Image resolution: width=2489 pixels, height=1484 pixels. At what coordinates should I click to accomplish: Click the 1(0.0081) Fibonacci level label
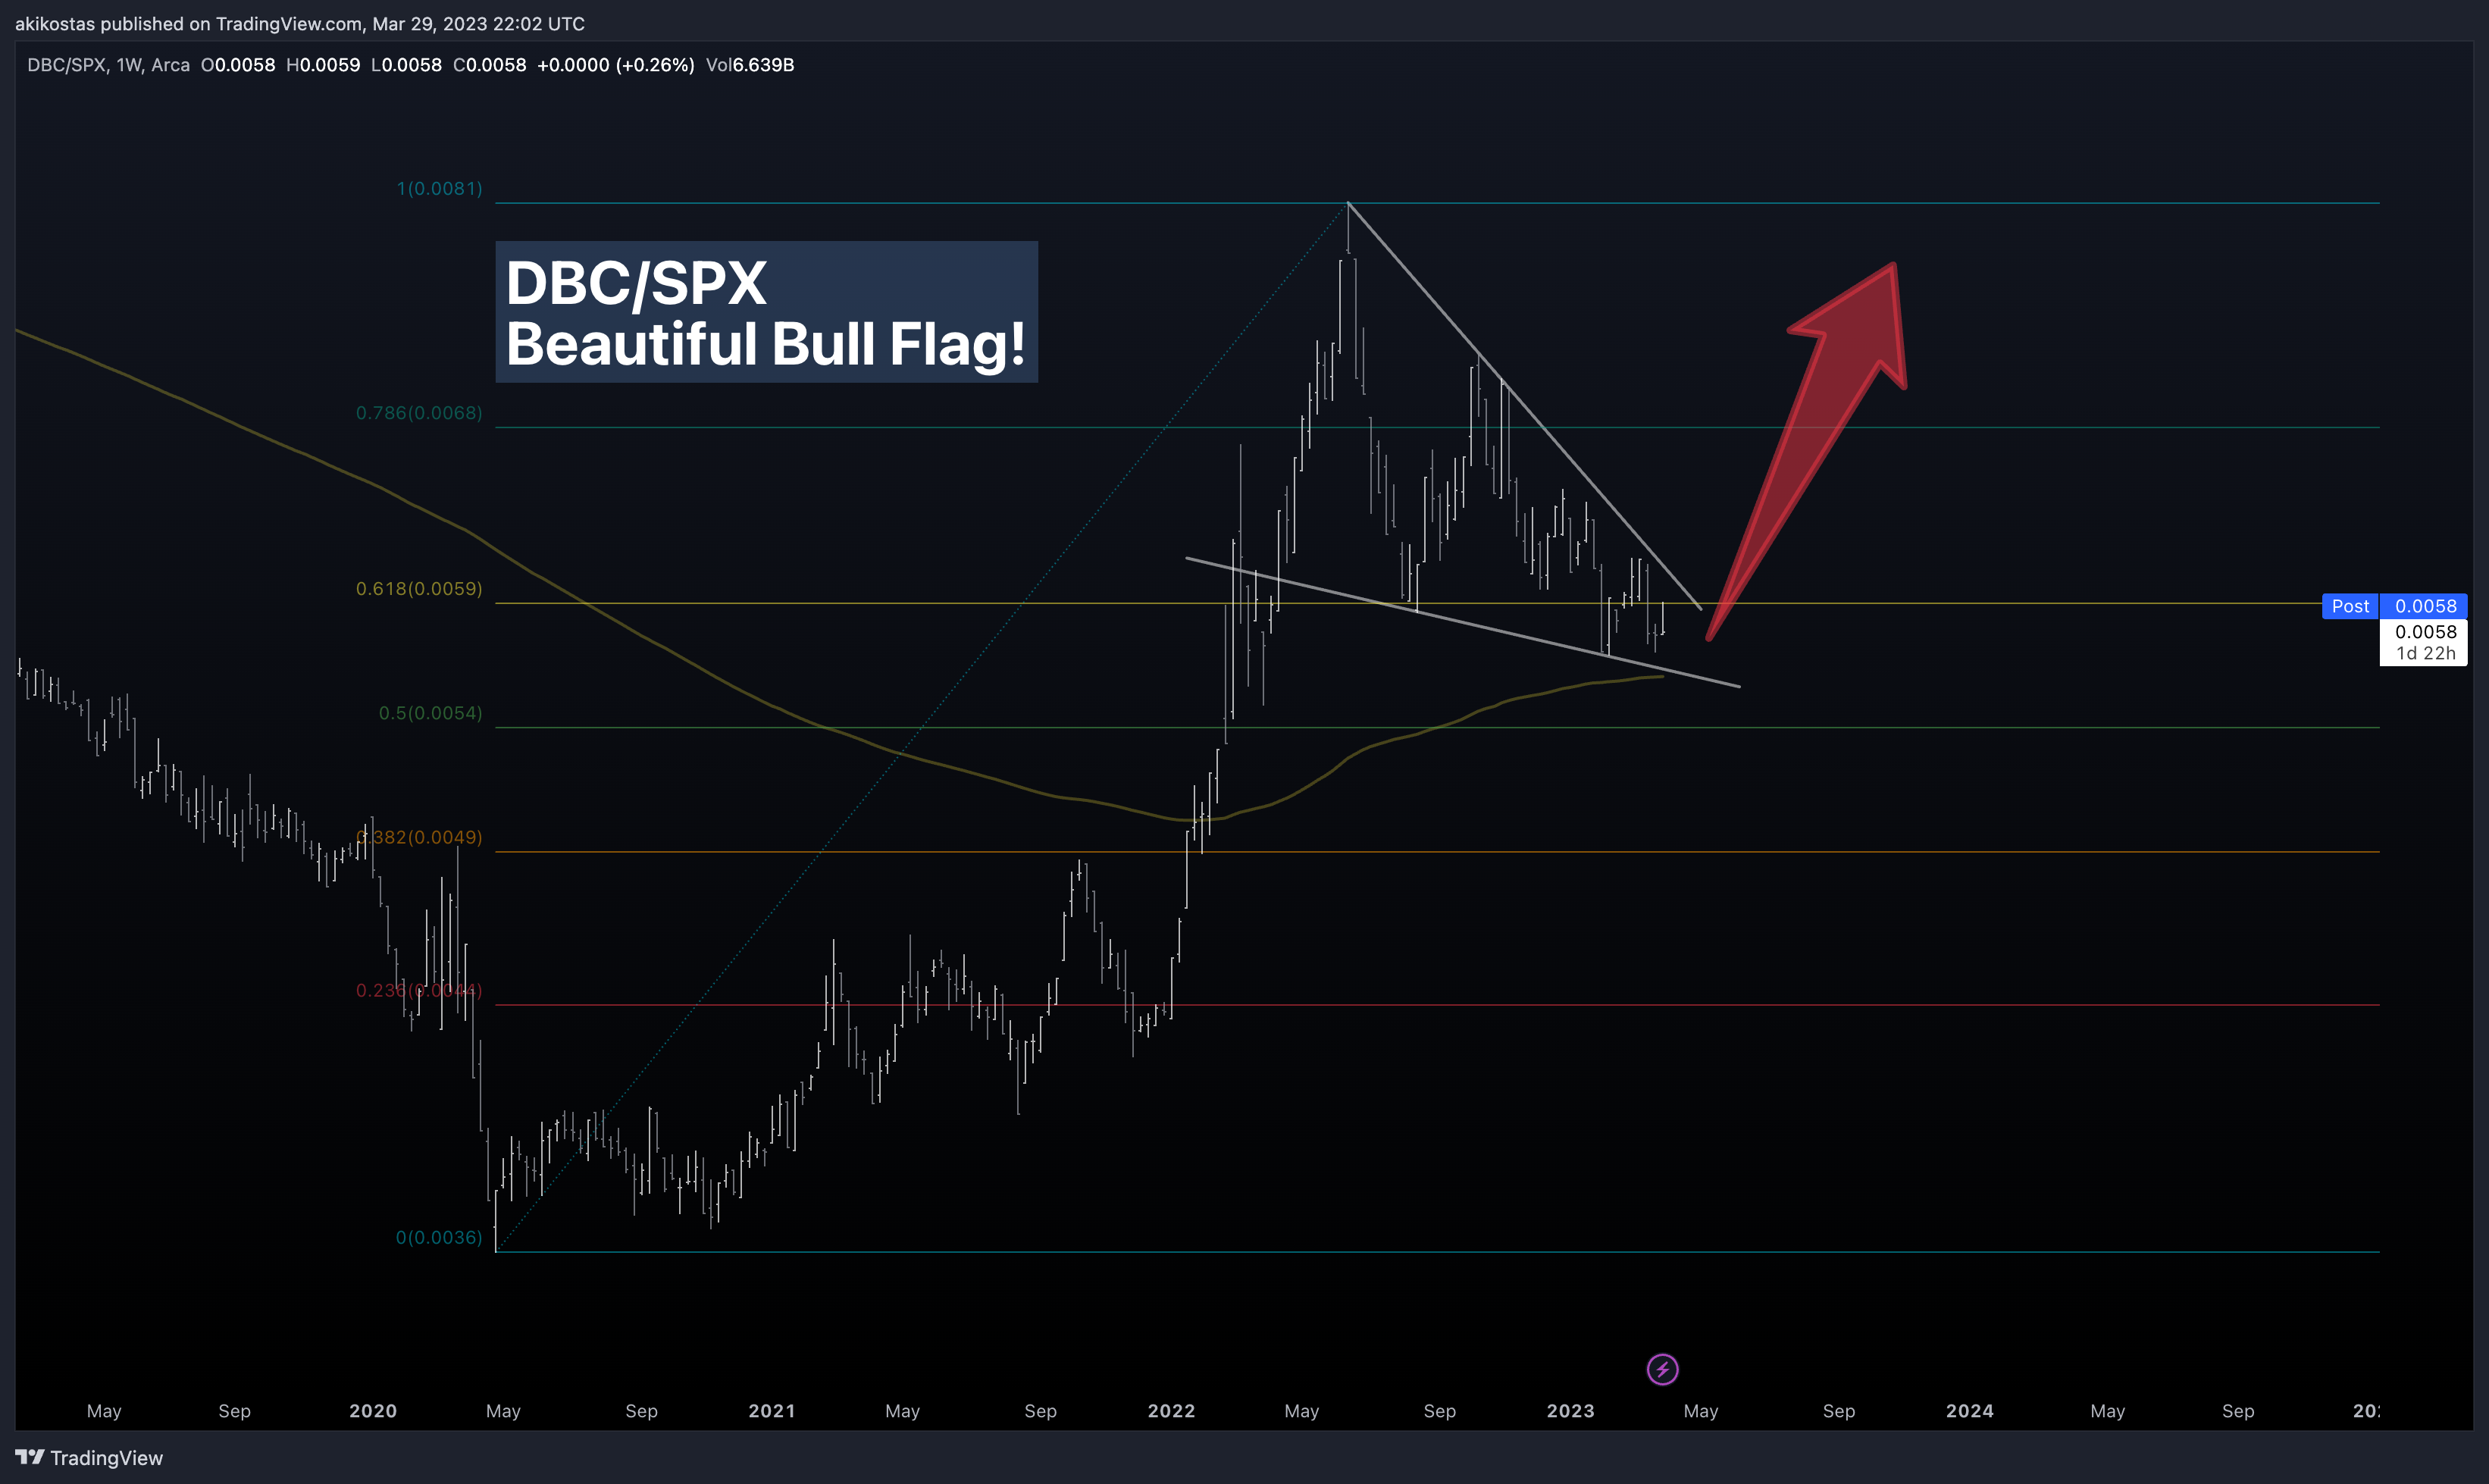tap(440, 188)
